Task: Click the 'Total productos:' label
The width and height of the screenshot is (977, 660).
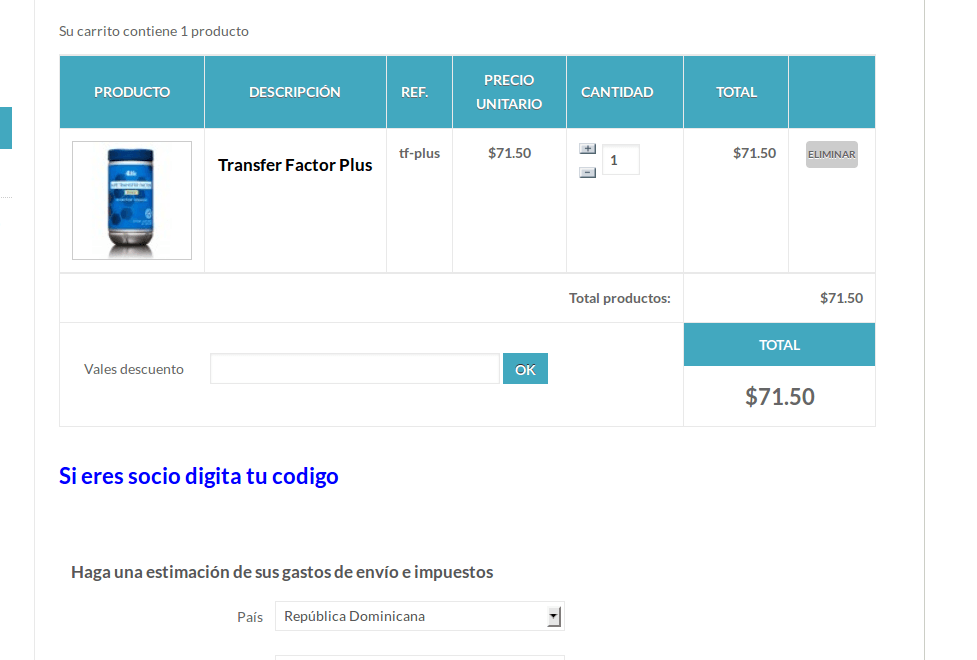Action: (x=619, y=299)
